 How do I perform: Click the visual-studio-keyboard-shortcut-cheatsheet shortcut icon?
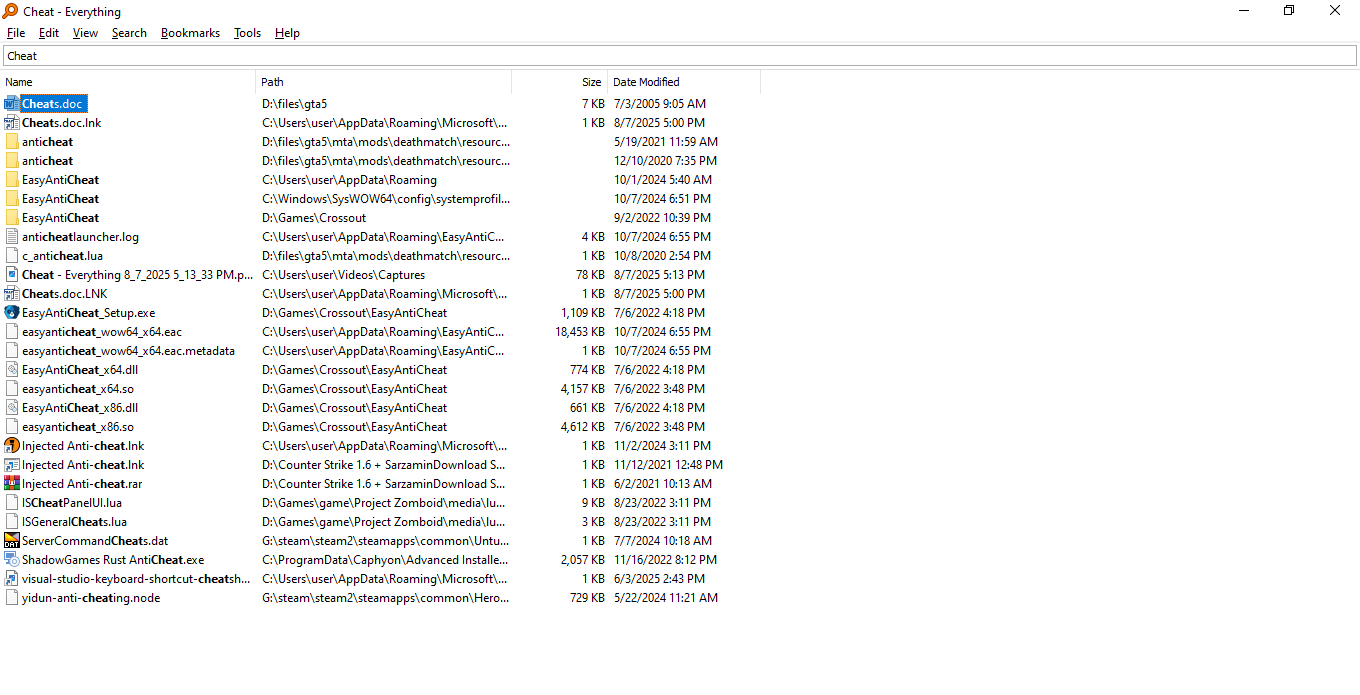click(12, 579)
